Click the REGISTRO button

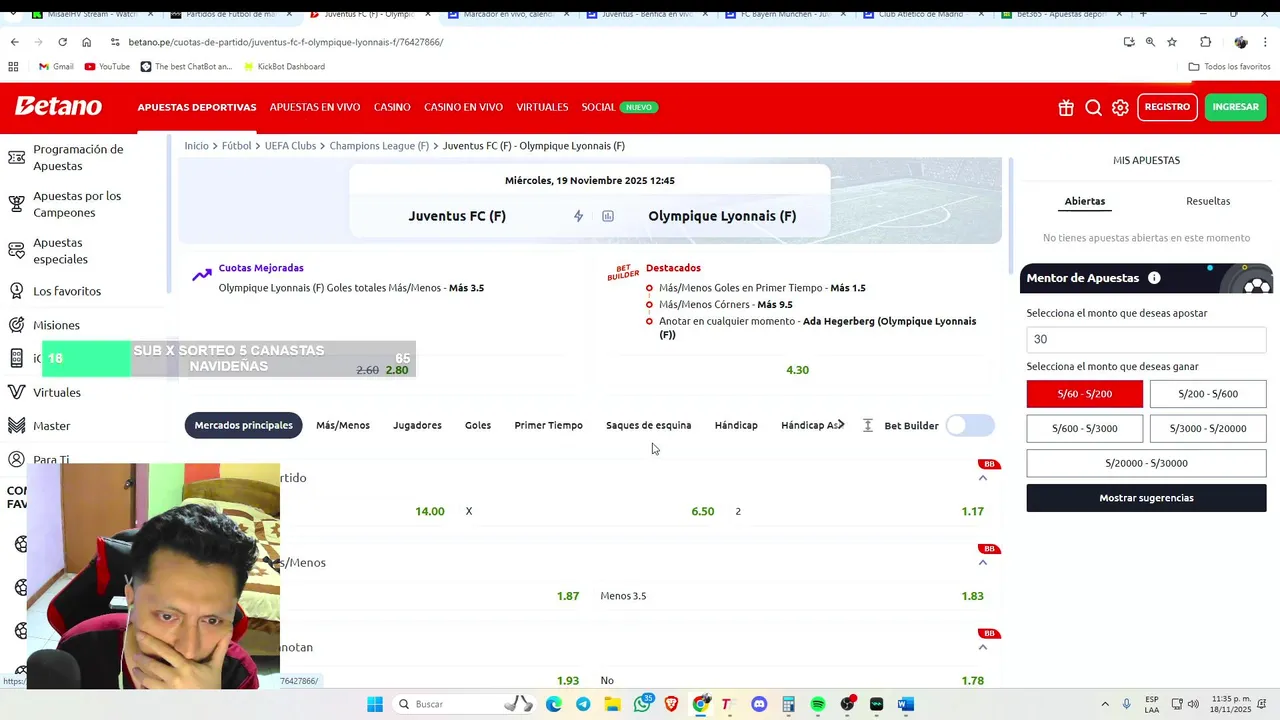pyautogui.click(x=1167, y=107)
